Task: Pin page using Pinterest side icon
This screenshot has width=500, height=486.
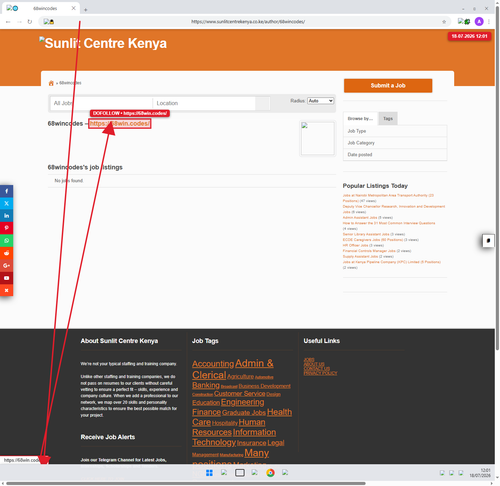Action: [6, 228]
